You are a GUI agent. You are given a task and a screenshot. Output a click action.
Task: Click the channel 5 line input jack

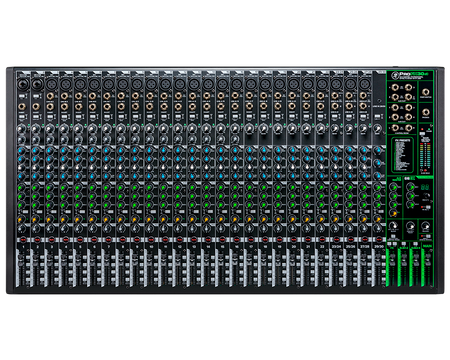coord(78,96)
